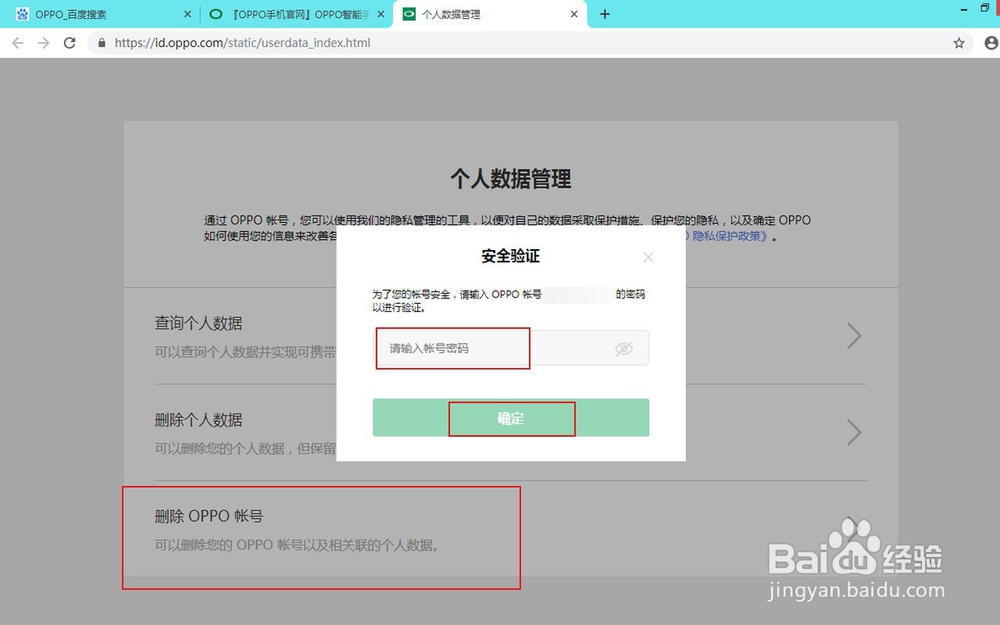Focus the 请输入帐号密码 password field
Screen dimensions: 1000x625
tap(511, 348)
